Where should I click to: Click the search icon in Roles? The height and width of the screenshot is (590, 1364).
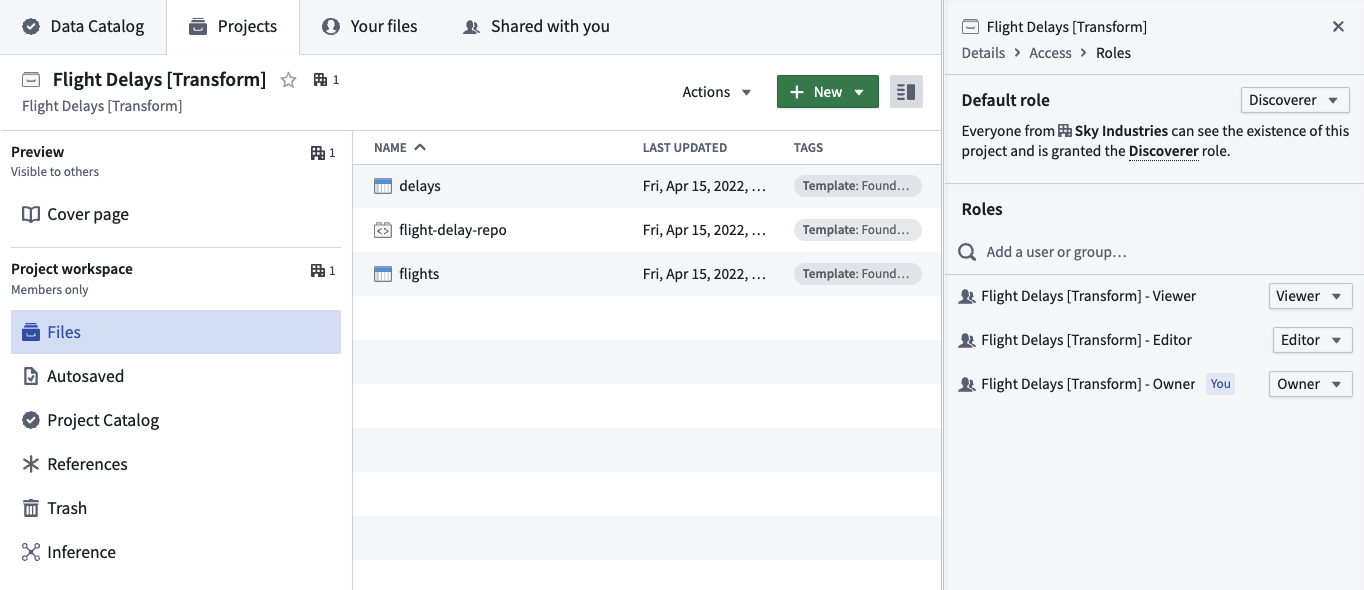(967, 252)
